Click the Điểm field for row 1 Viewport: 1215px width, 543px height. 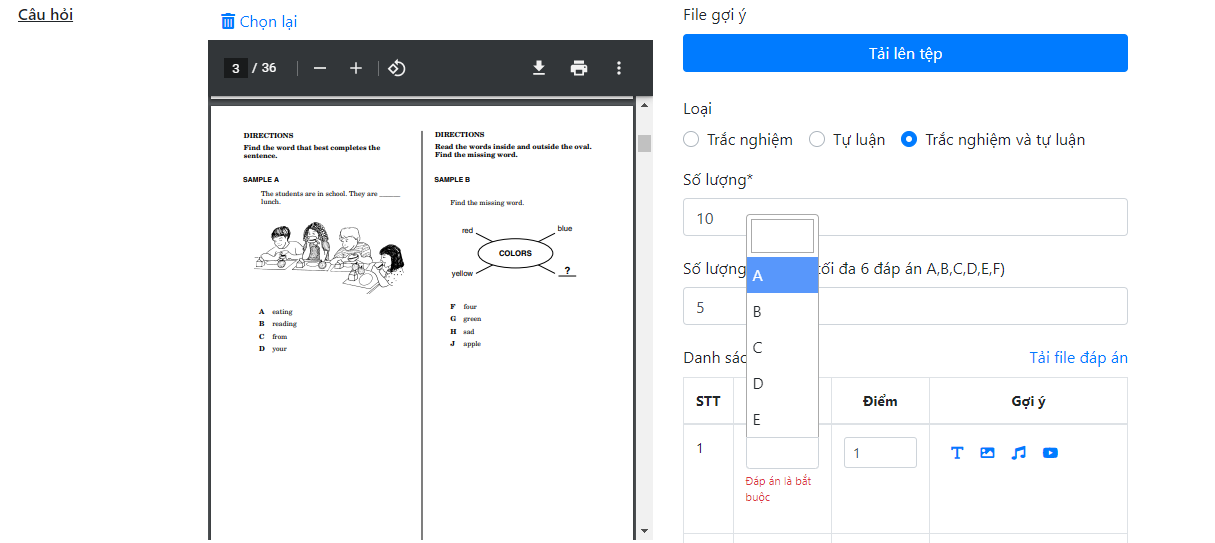(880, 453)
